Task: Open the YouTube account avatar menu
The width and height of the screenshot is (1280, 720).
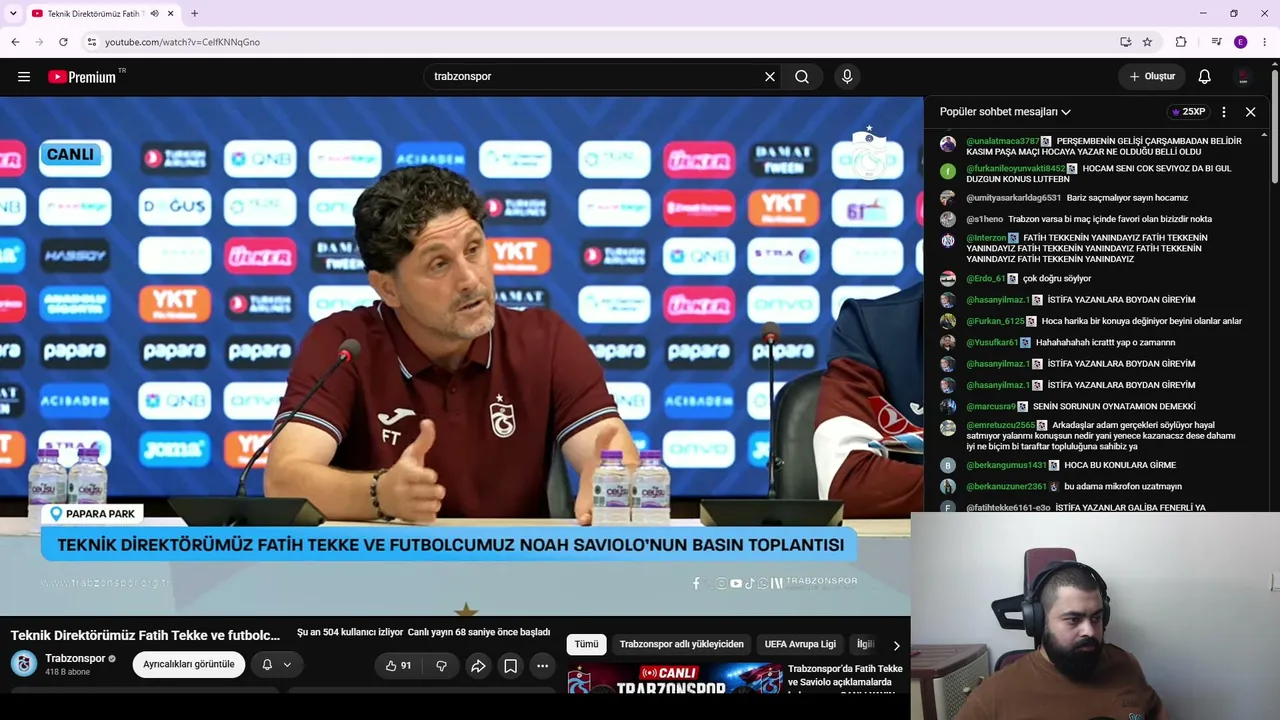Action: click(1243, 77)
